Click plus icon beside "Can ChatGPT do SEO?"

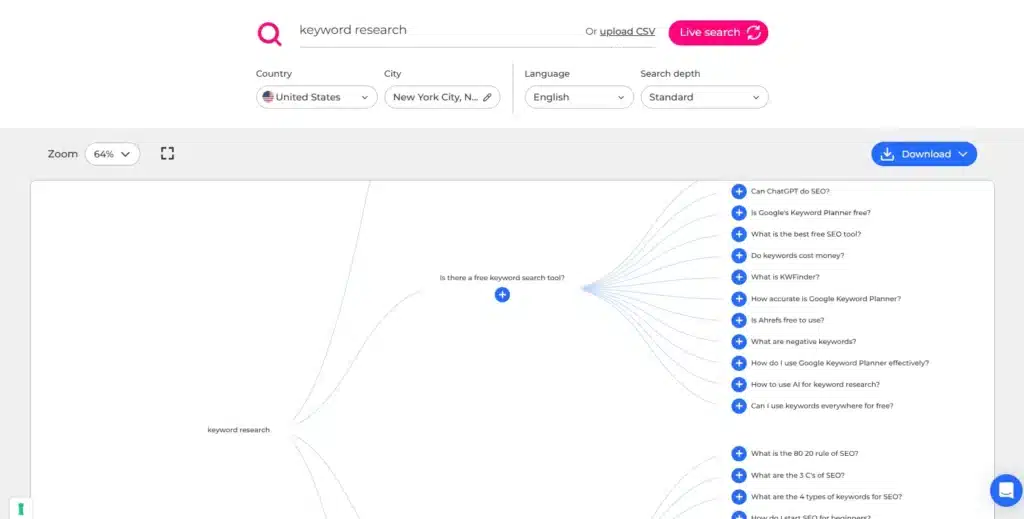point(739,191)
